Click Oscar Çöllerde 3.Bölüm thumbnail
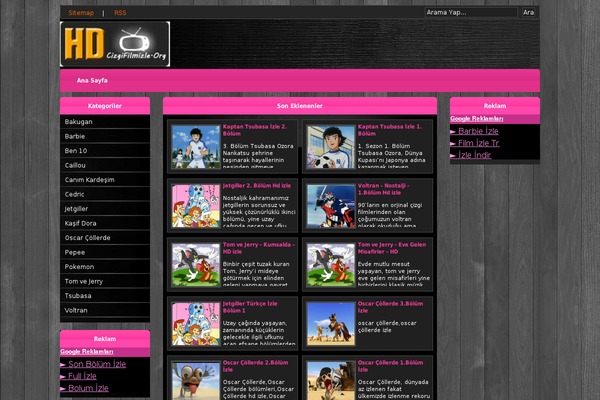The image size is (600, 400). [331, 324]
